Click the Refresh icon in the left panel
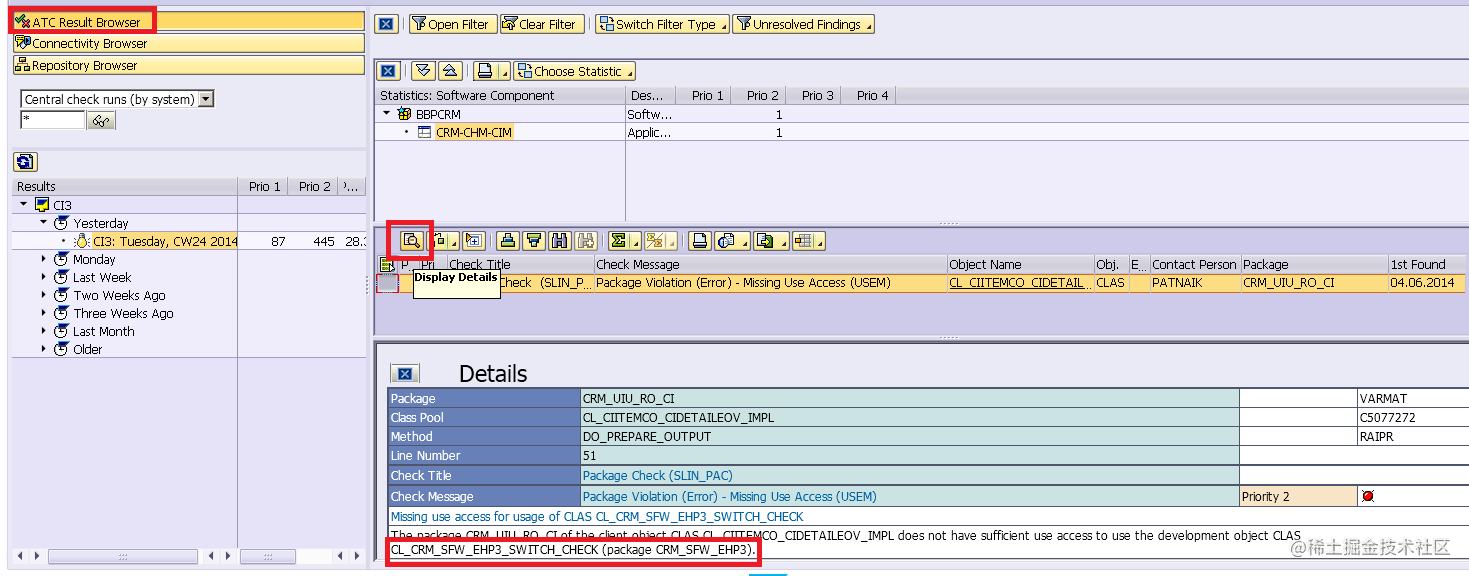 click(x=23, y=161)
